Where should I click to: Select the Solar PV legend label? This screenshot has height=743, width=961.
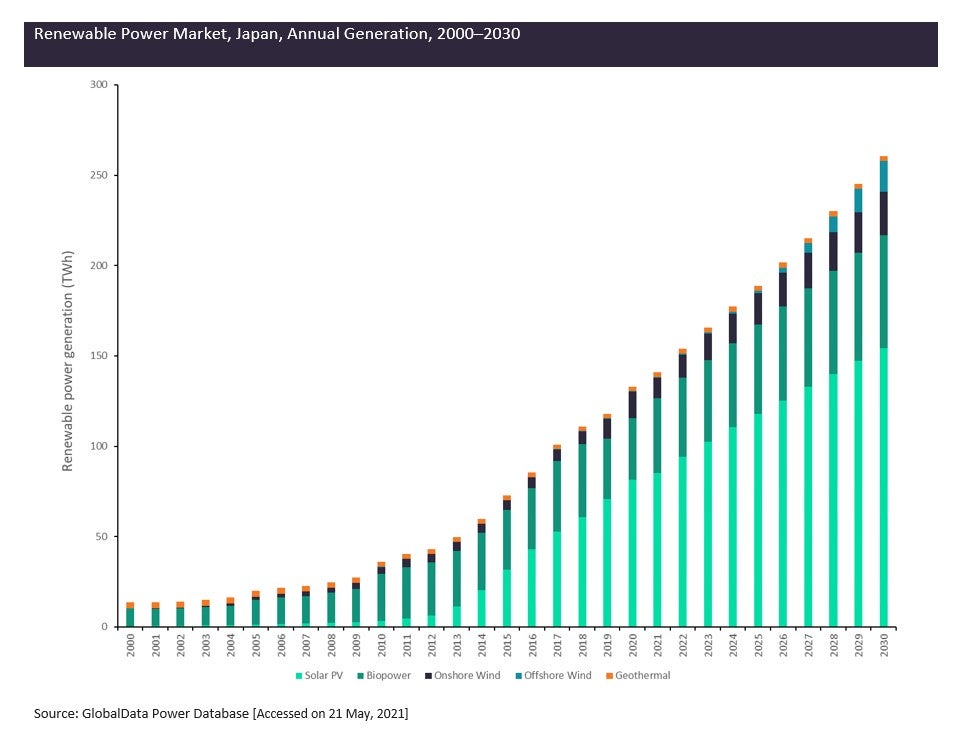pos(322,676)
